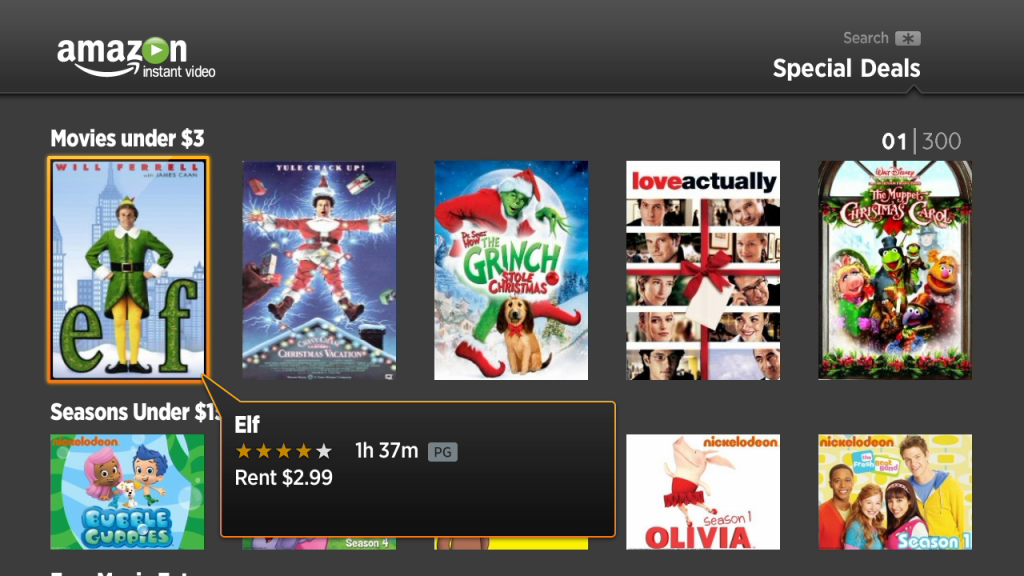Open the Special Deals tab

tap(846, 69)
